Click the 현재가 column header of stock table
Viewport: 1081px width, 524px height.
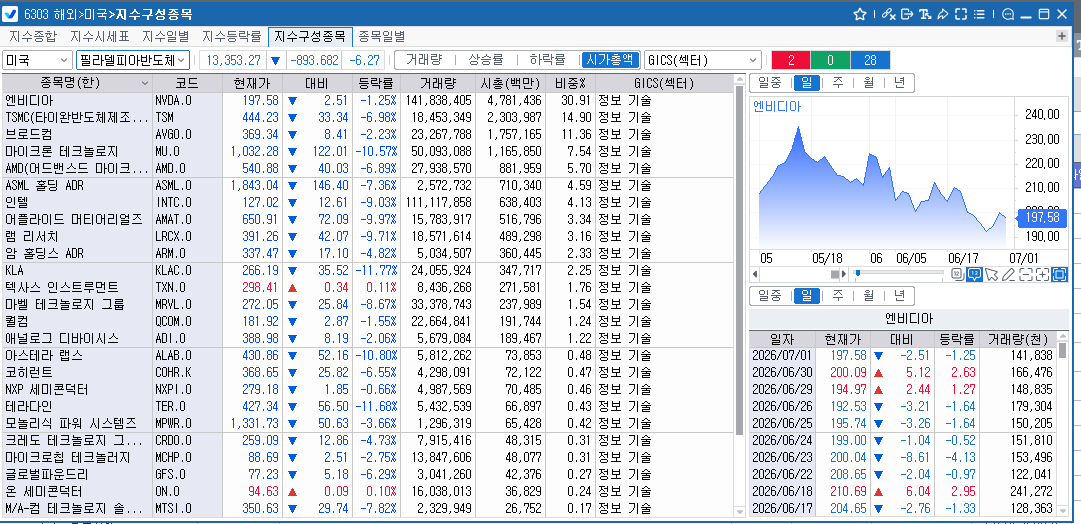(252, 83)
